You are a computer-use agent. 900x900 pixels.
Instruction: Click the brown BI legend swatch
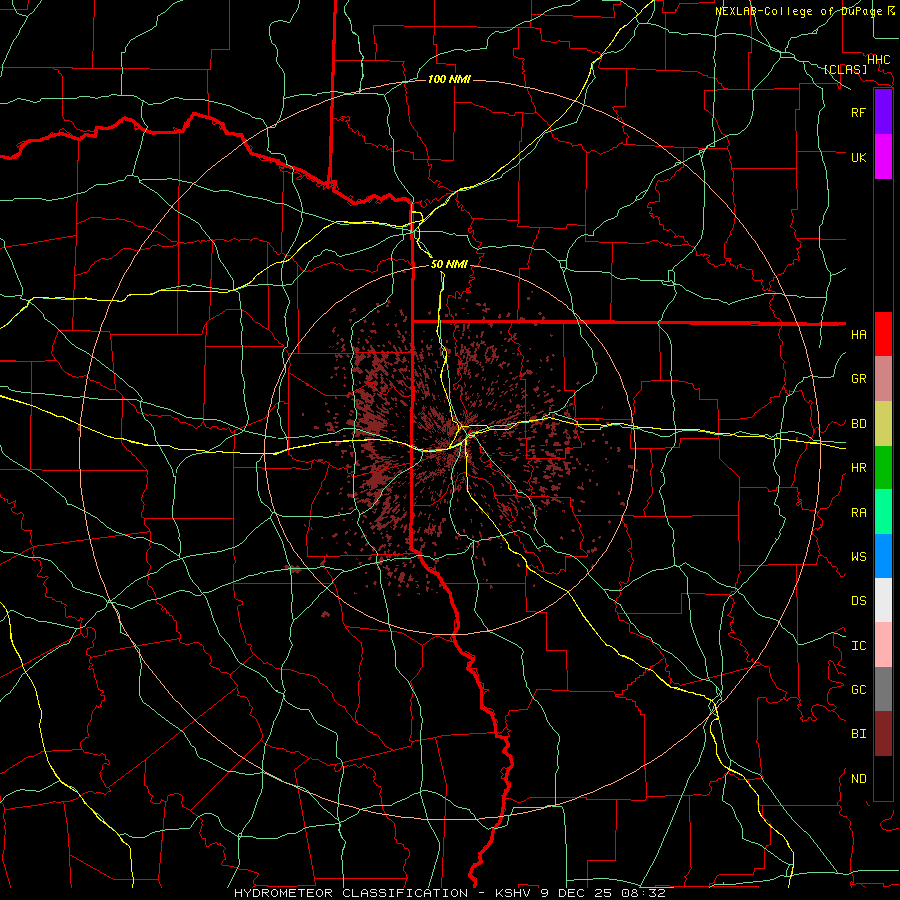point(883,734)
